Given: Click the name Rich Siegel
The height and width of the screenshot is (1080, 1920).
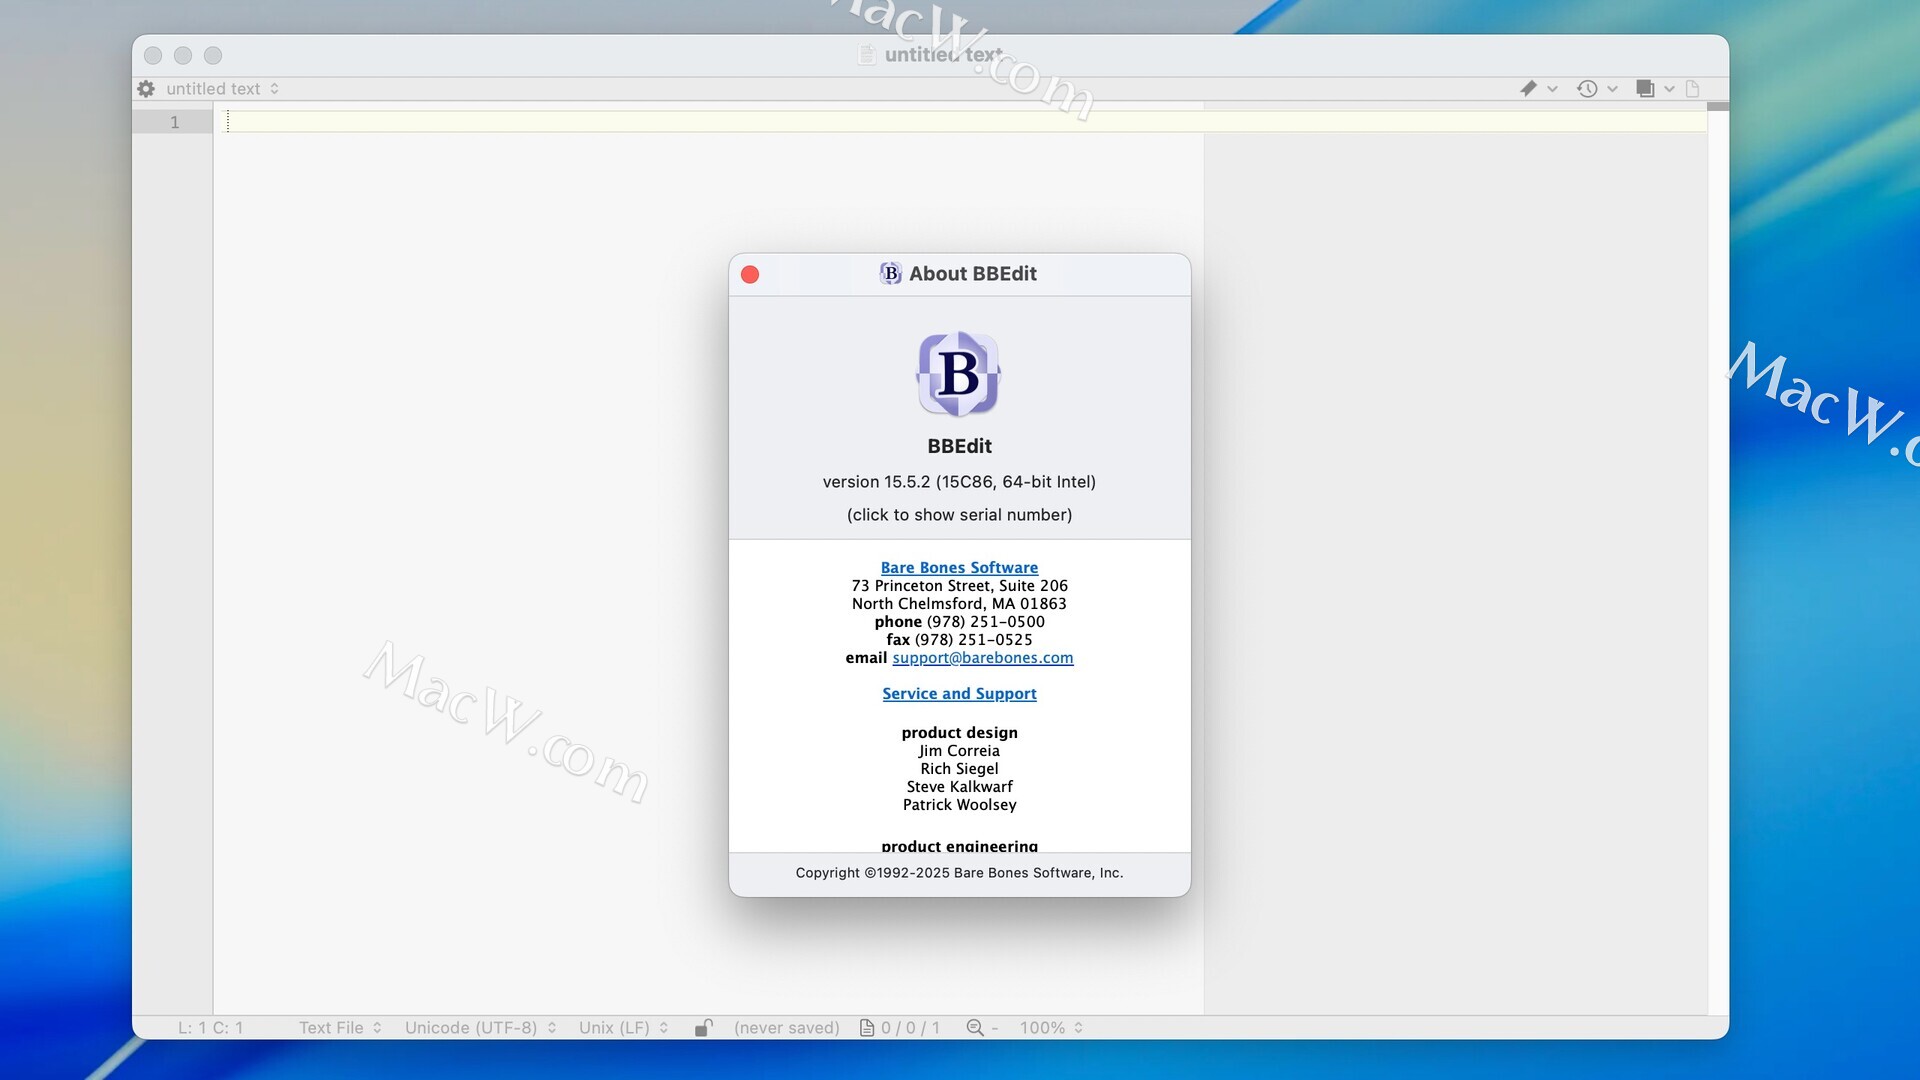Looking at the screenshot, I should point(959,768).
